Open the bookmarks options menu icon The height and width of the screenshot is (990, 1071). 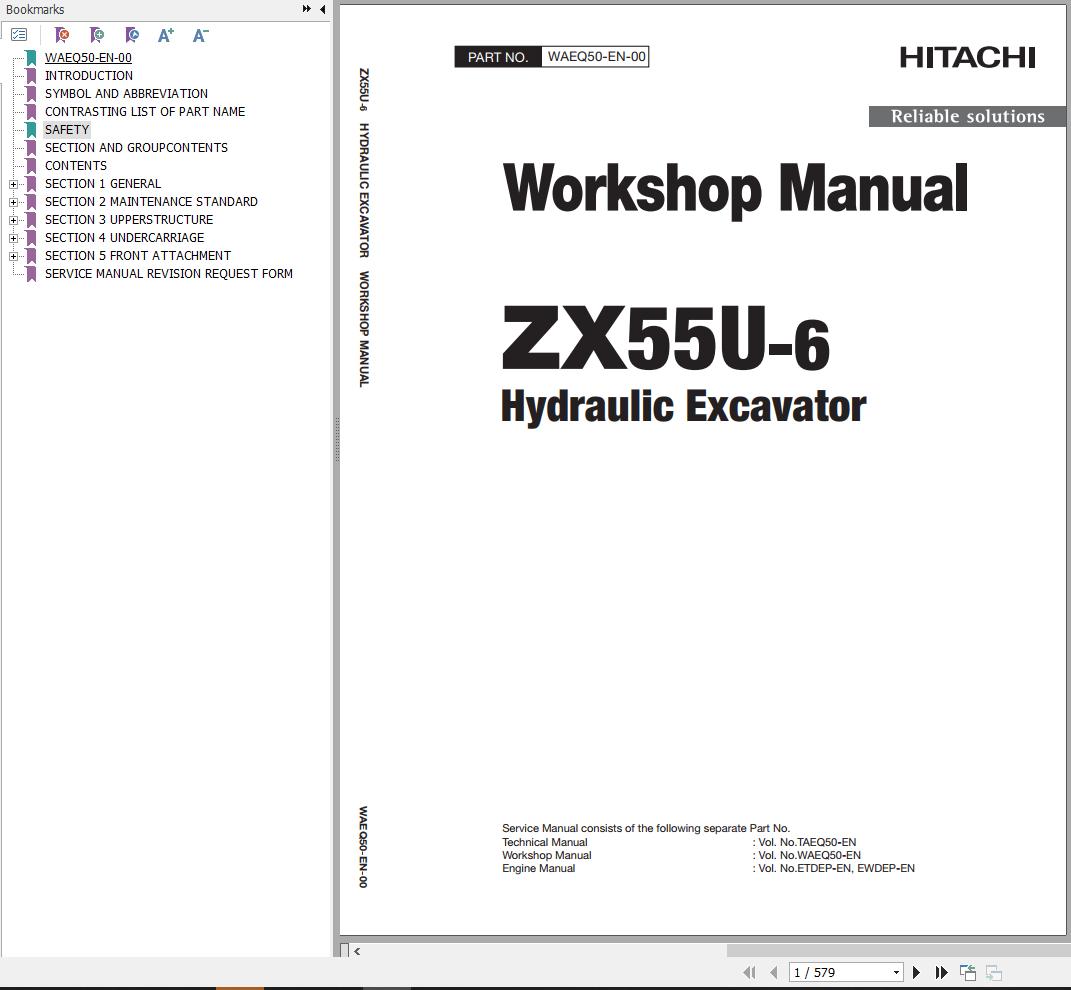coord(19,35)
